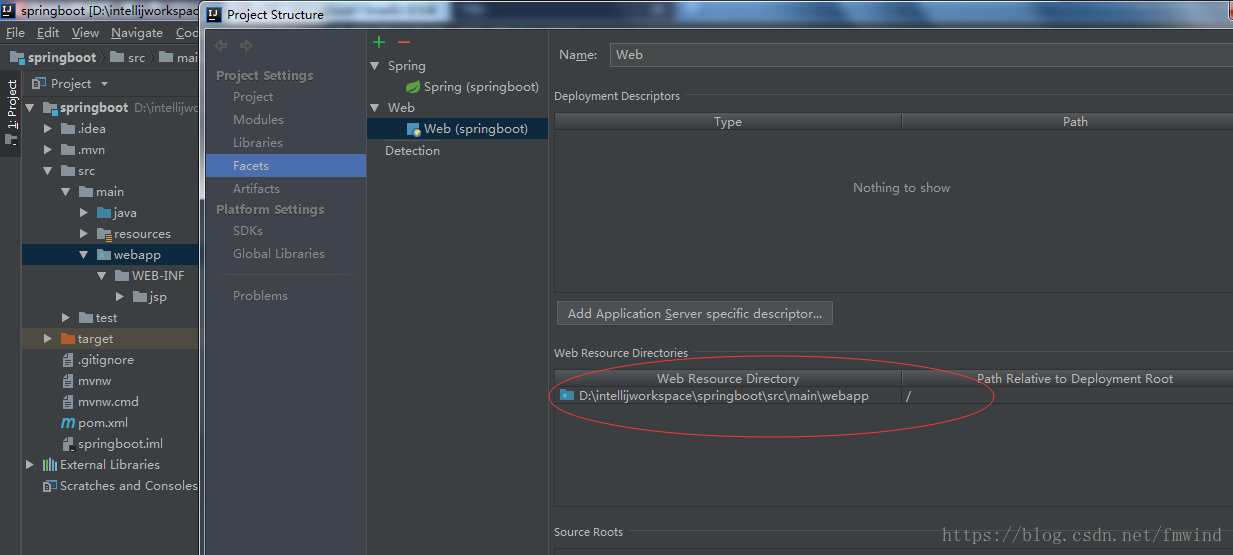Open the Edit menu
The width and height of the screenshot is (1233, 555).
click(48, 33)
